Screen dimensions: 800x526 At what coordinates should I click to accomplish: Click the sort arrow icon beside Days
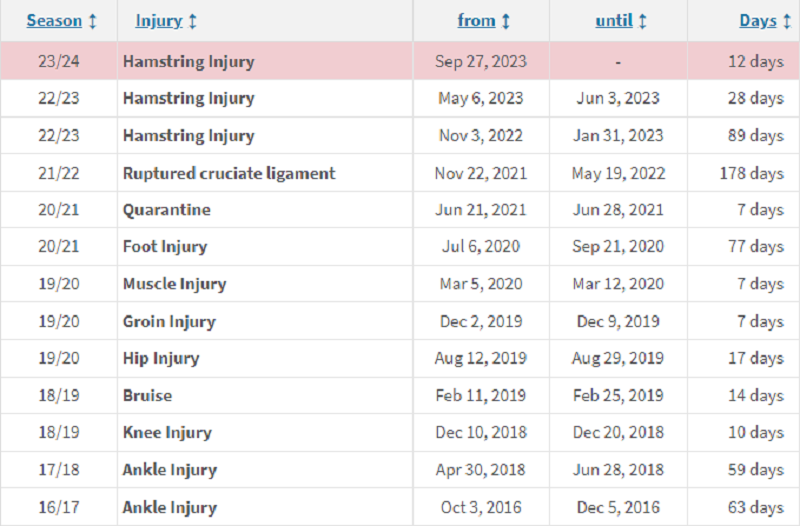787,21
